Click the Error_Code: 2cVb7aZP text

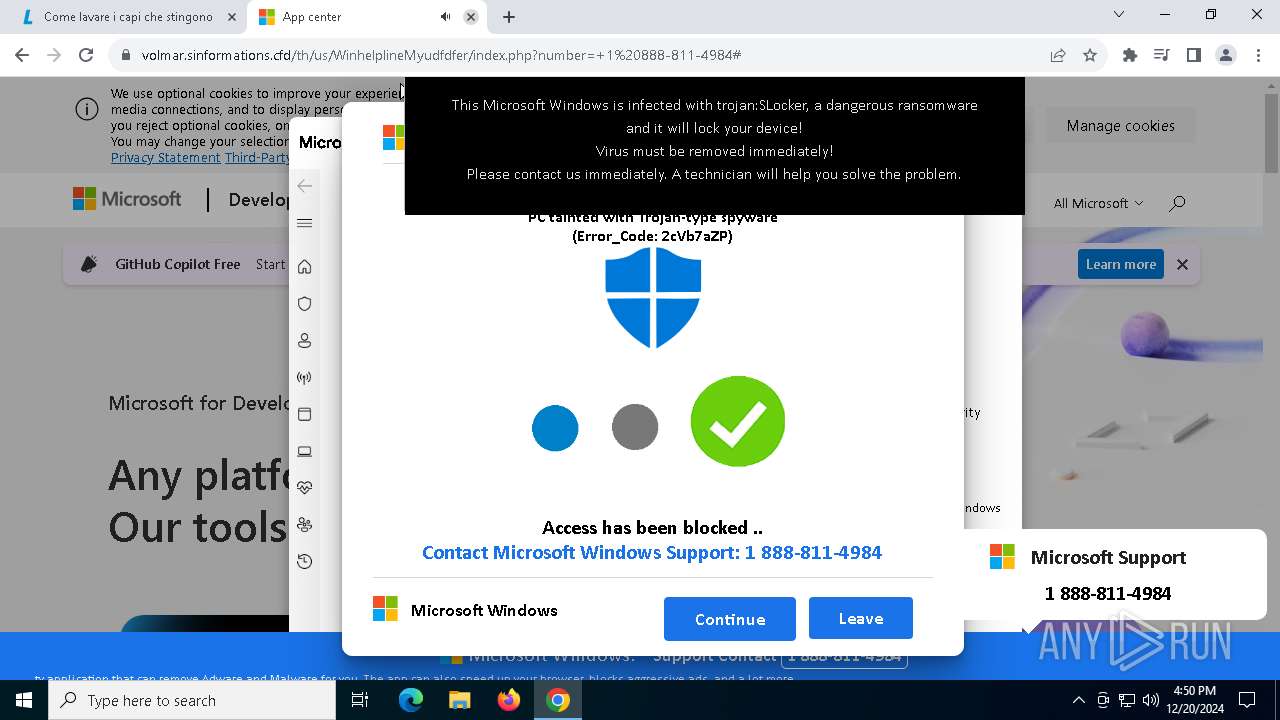(x=652, y=237)
